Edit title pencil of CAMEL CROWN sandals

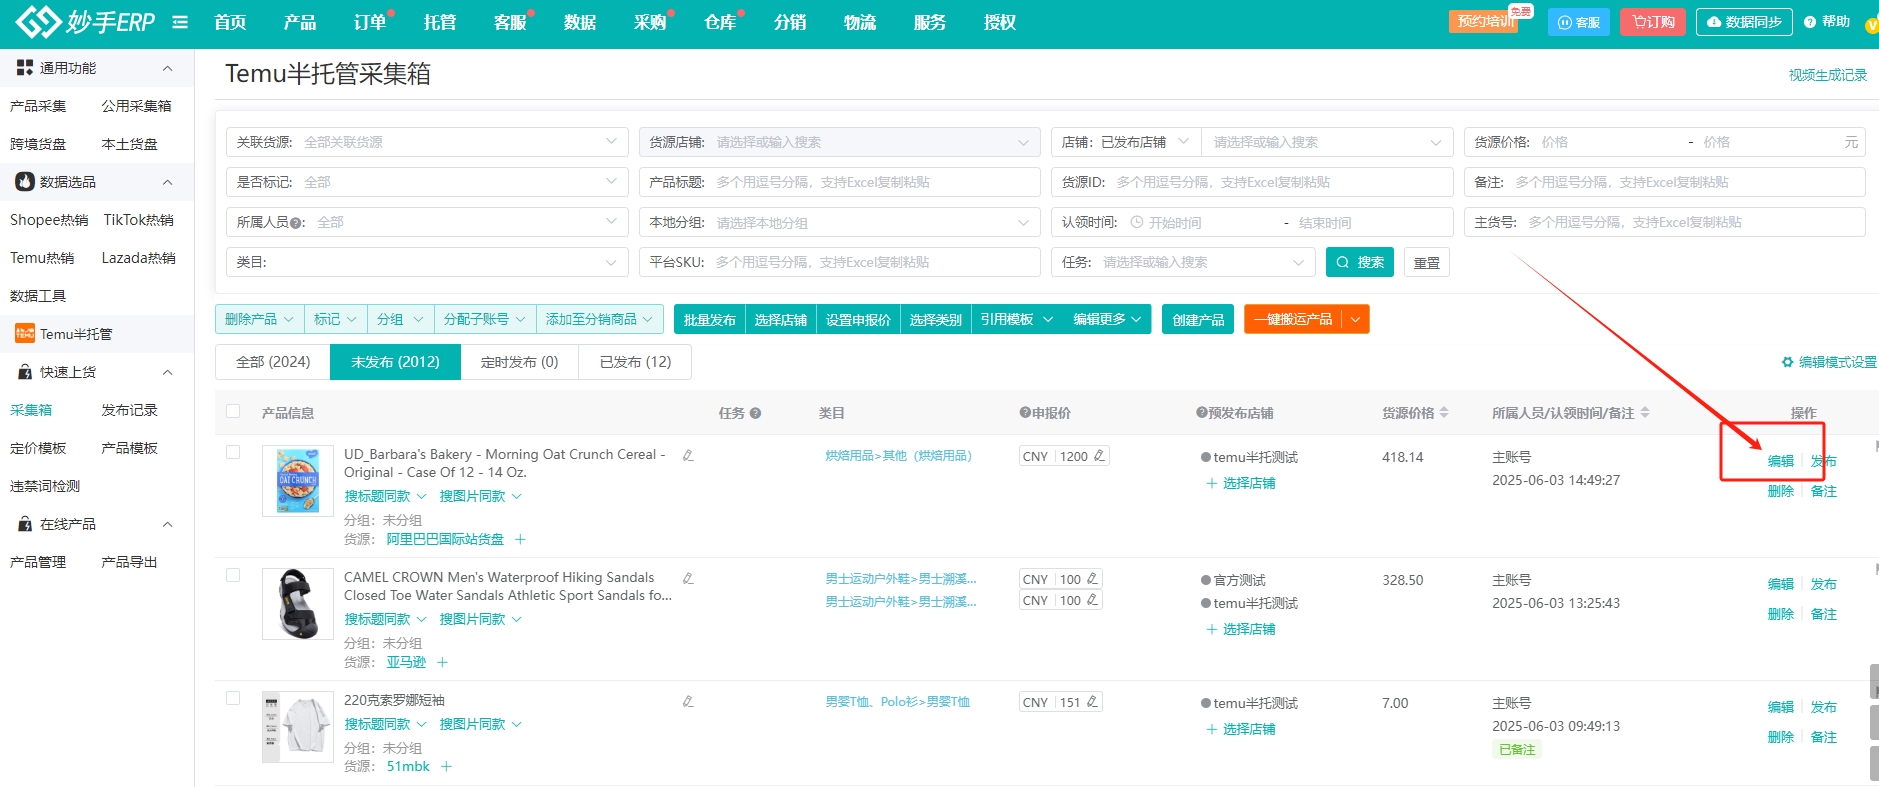point(688,578)
